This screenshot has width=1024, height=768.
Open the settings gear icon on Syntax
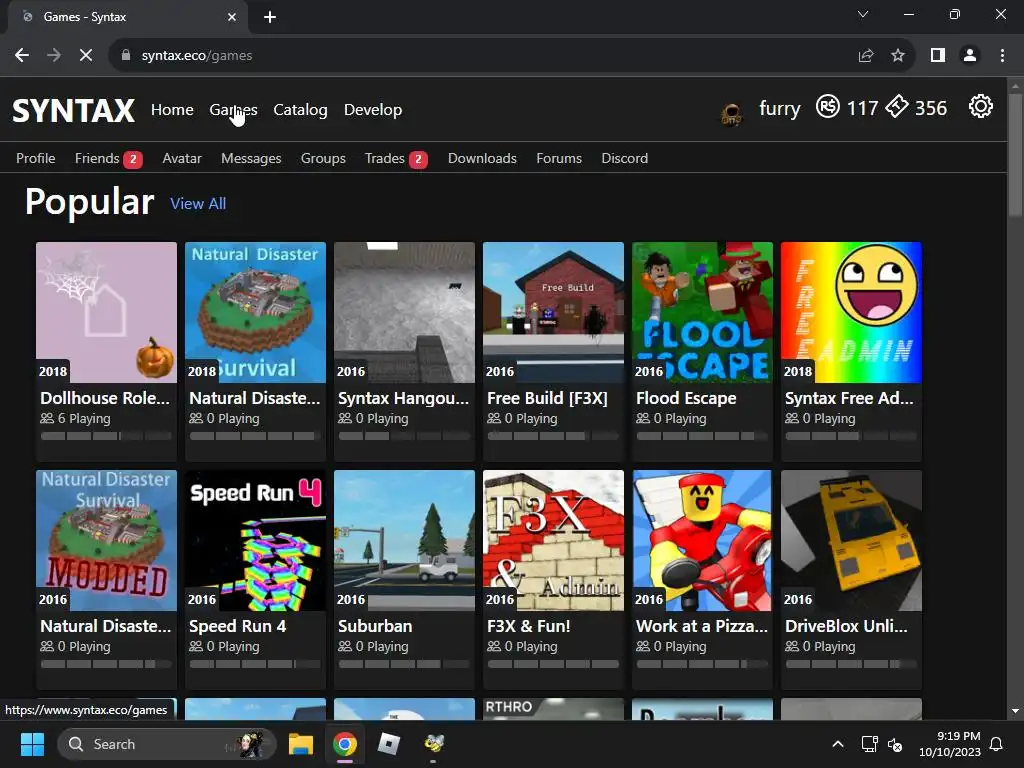[980, 106]
